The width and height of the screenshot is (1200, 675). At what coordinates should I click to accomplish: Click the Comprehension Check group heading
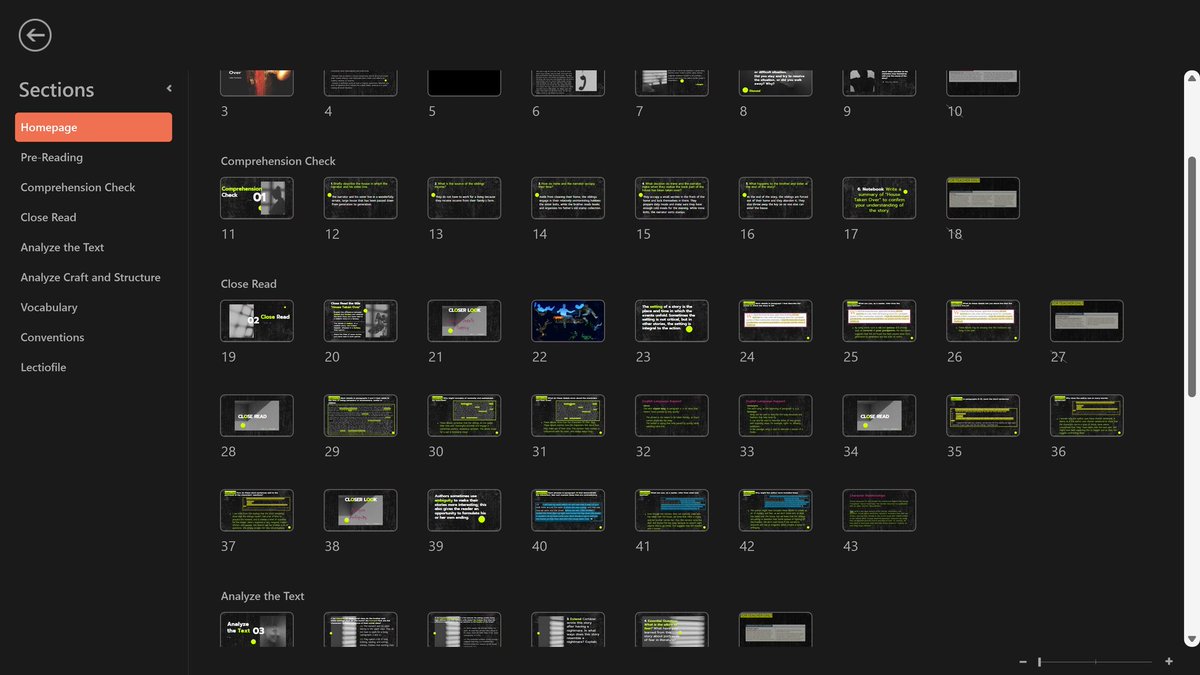pos(278,161)
